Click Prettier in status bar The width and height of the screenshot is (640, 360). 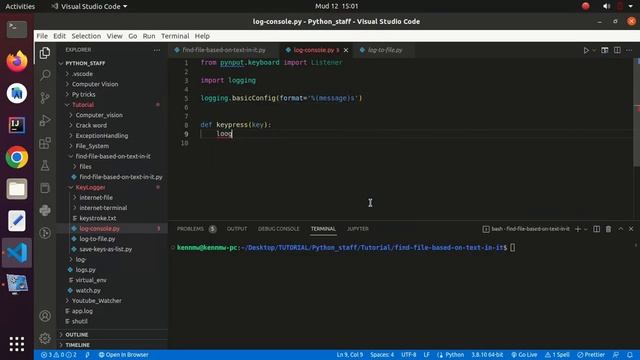(x=591, y=355)
